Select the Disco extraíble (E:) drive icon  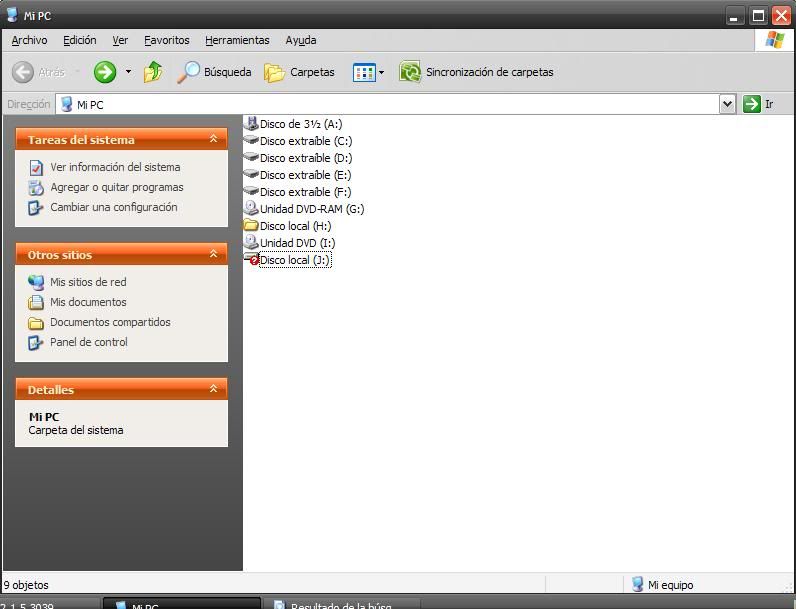click(251, 174)
